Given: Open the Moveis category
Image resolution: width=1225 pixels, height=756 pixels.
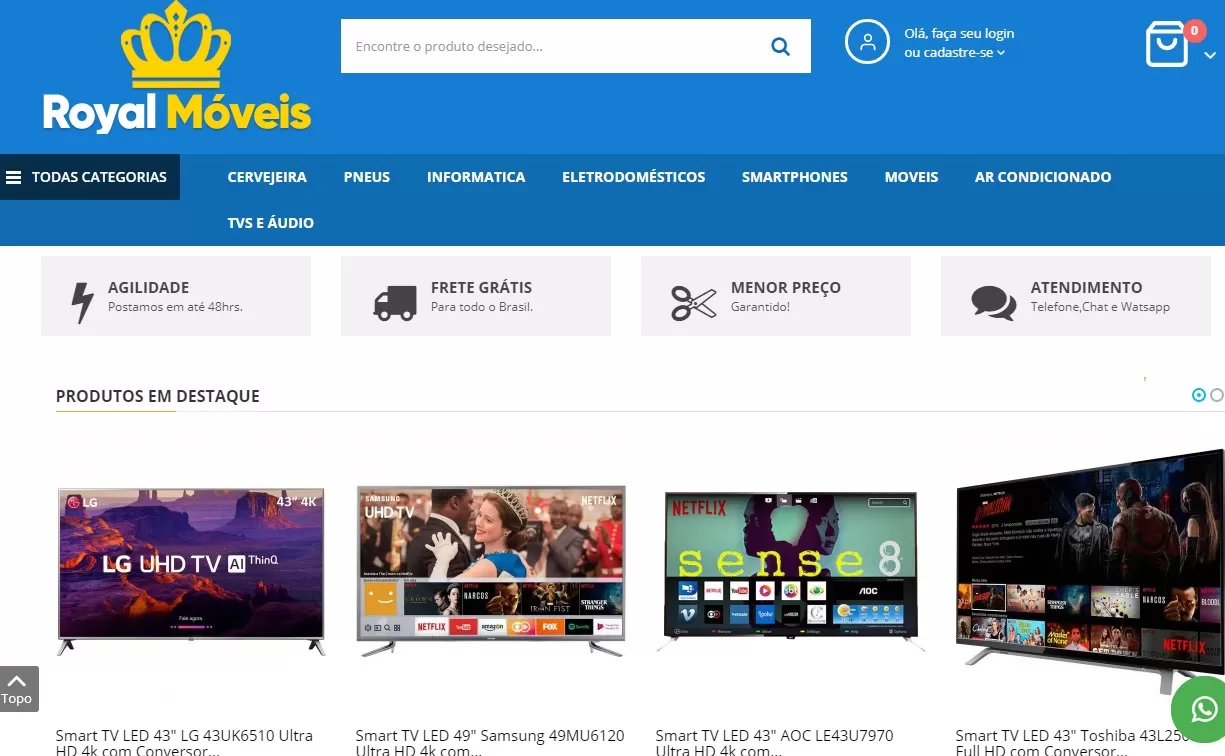Looking at the screenshot, I should 912,177.
